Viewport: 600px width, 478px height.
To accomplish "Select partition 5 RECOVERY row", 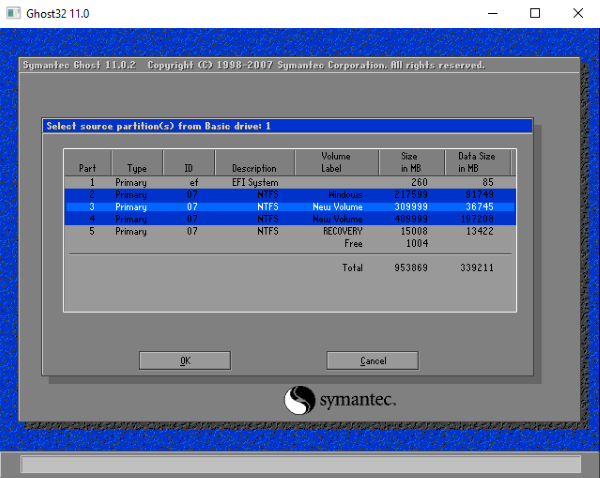I will [290, 232].
